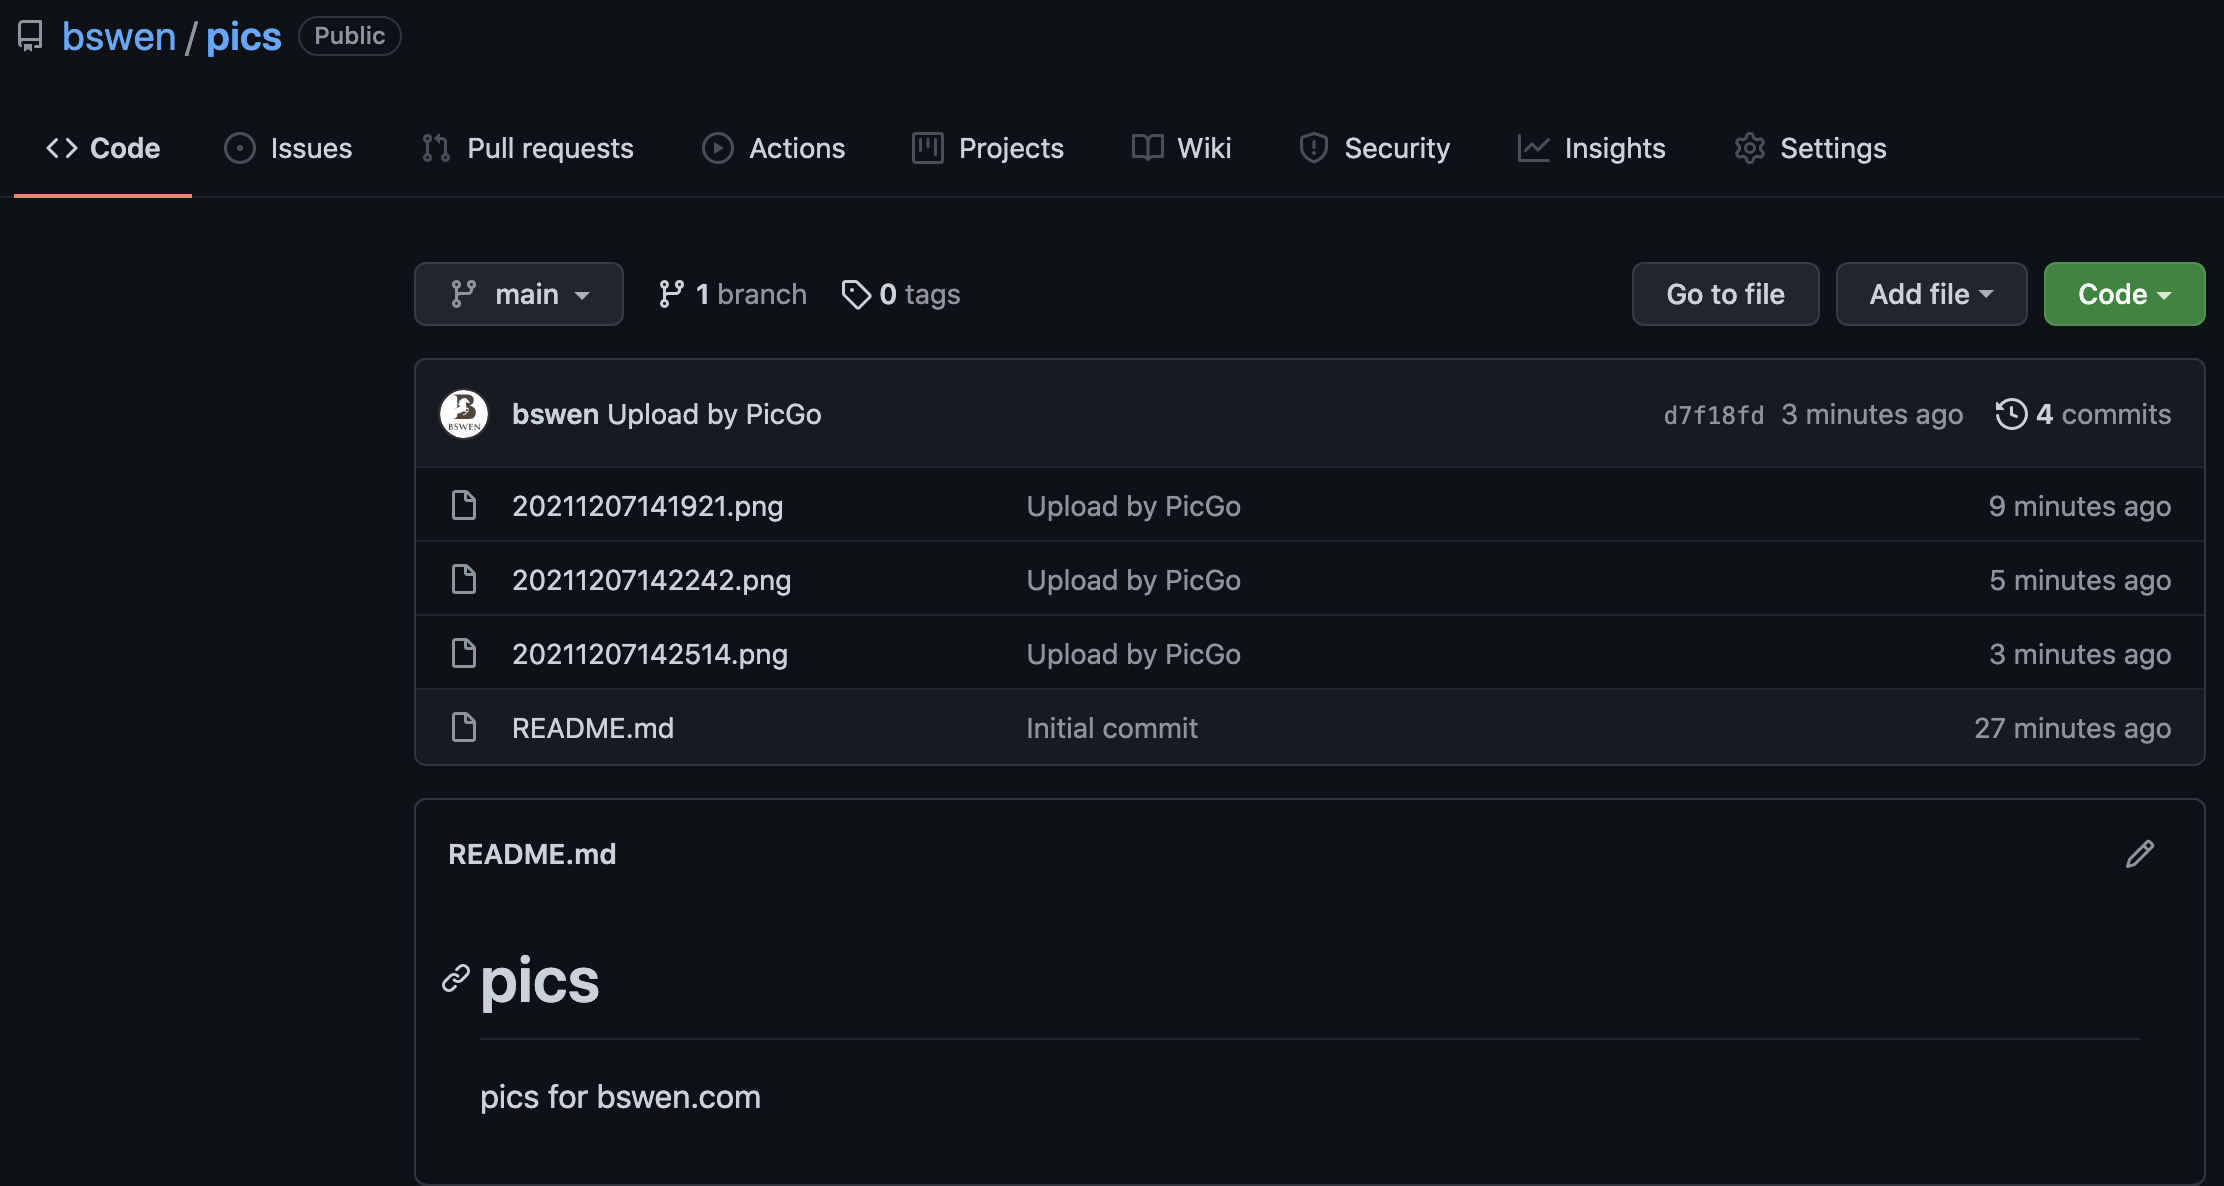Viewport: 2224px width, 1186px height.
Task: Click the bswen avatar in commit header
Action: [464, 414]
